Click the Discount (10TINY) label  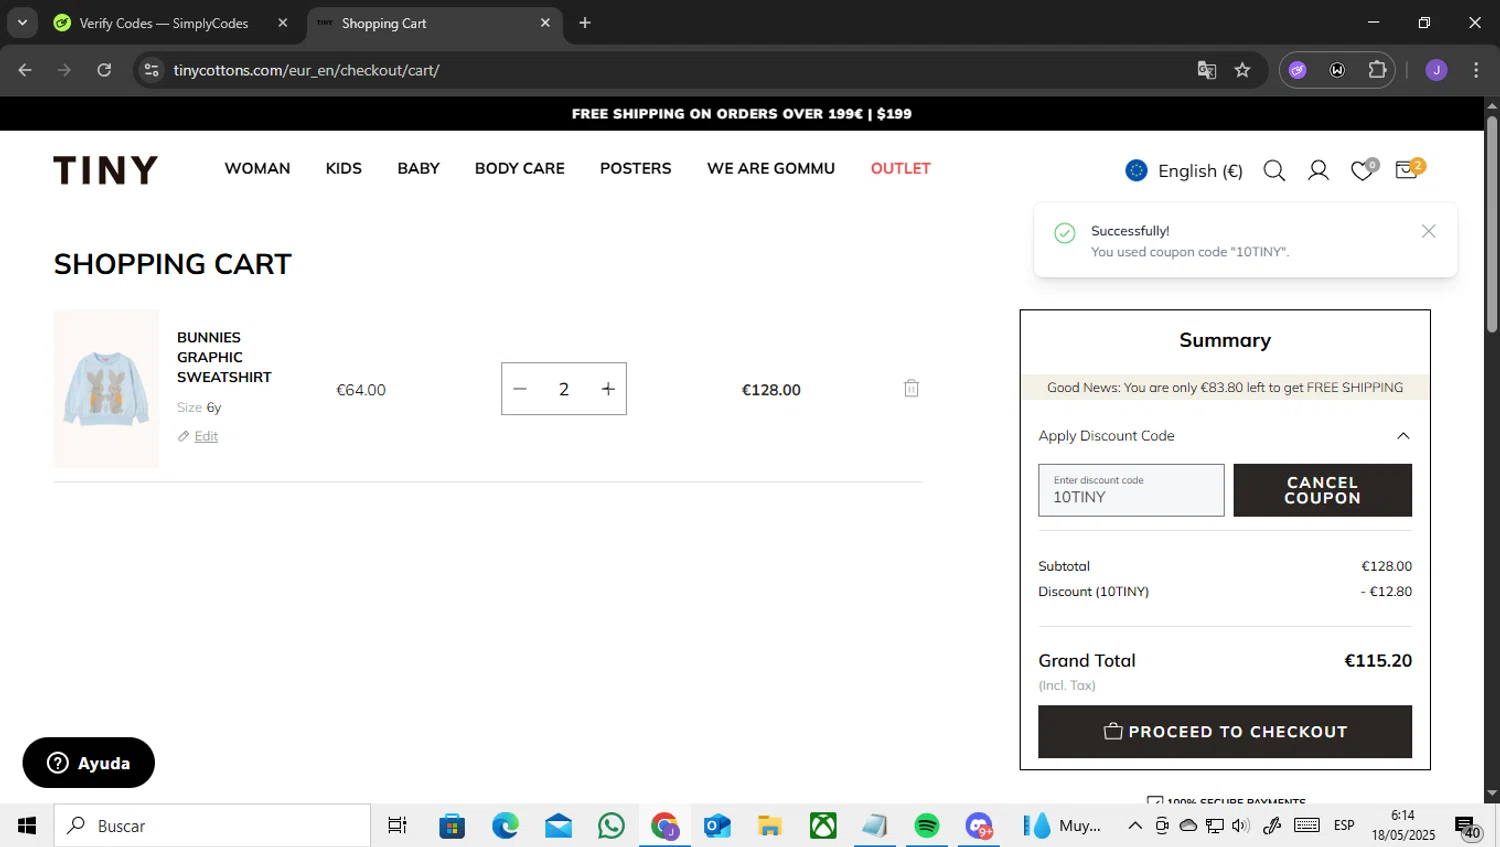pos(1093,592)
